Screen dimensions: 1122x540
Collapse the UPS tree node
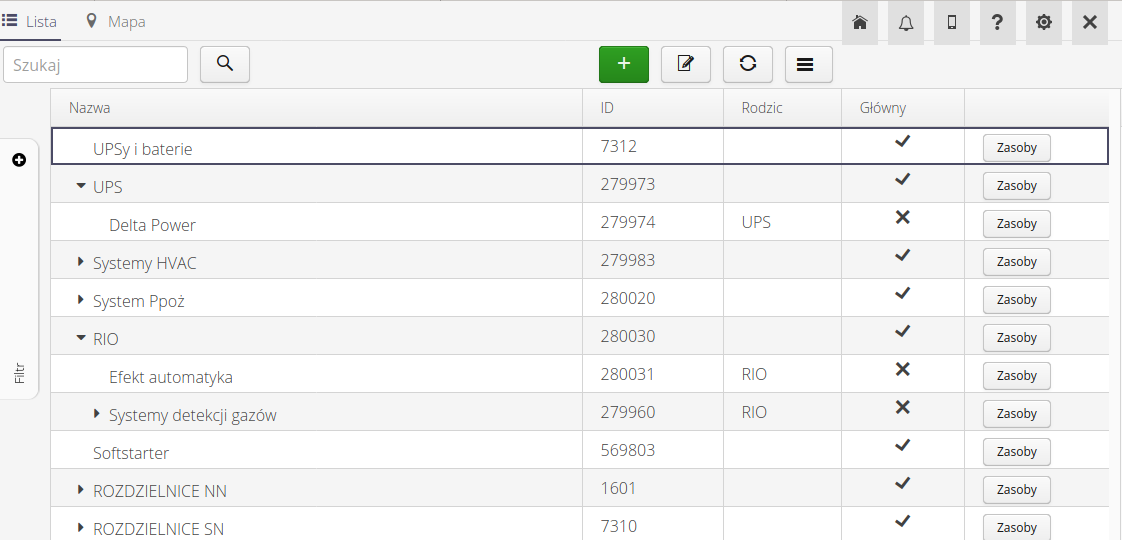[81, 186]
